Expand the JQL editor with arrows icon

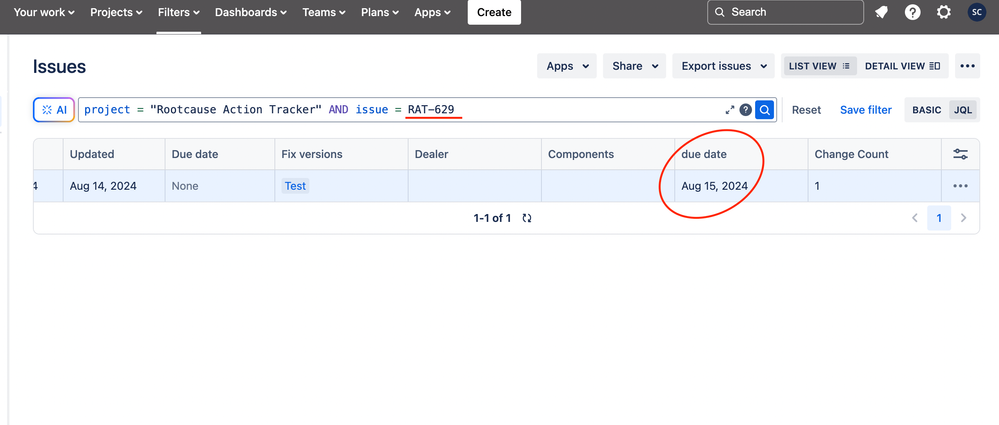coord(730,110)
